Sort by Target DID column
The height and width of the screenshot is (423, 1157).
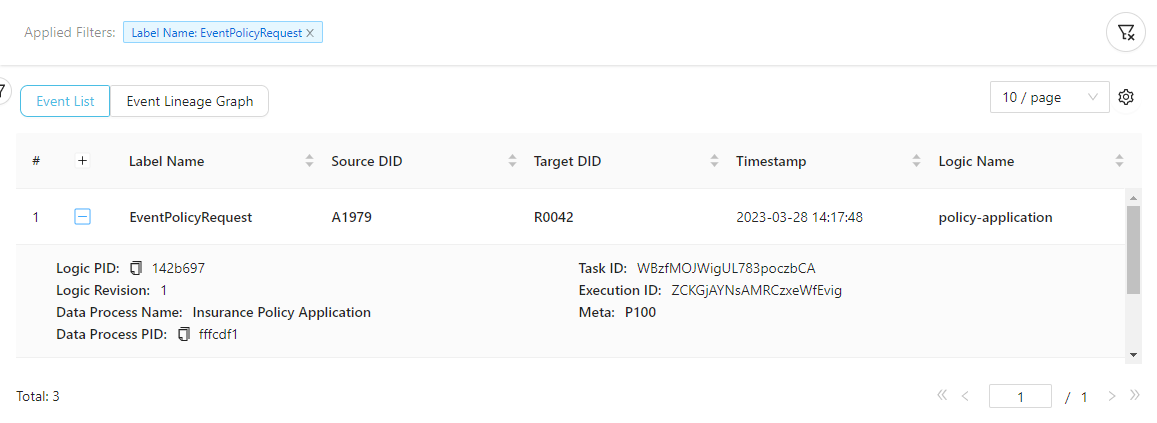coord(714,161)
